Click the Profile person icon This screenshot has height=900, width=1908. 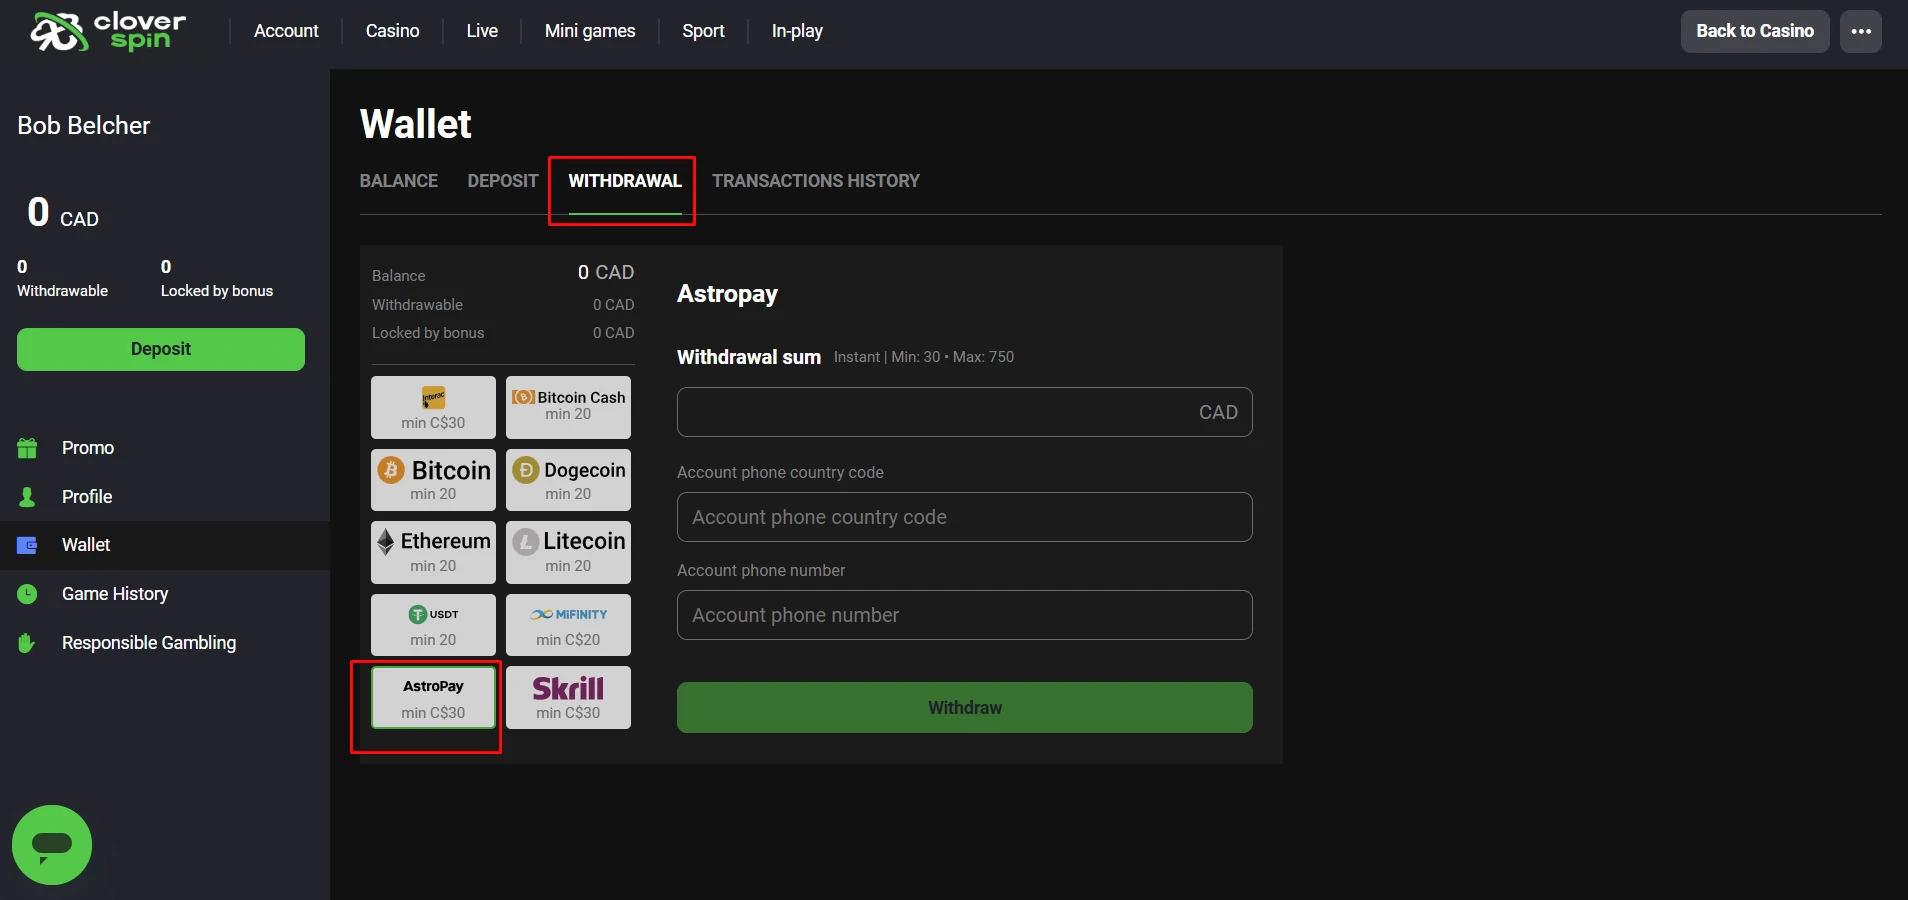pos(27,497)
